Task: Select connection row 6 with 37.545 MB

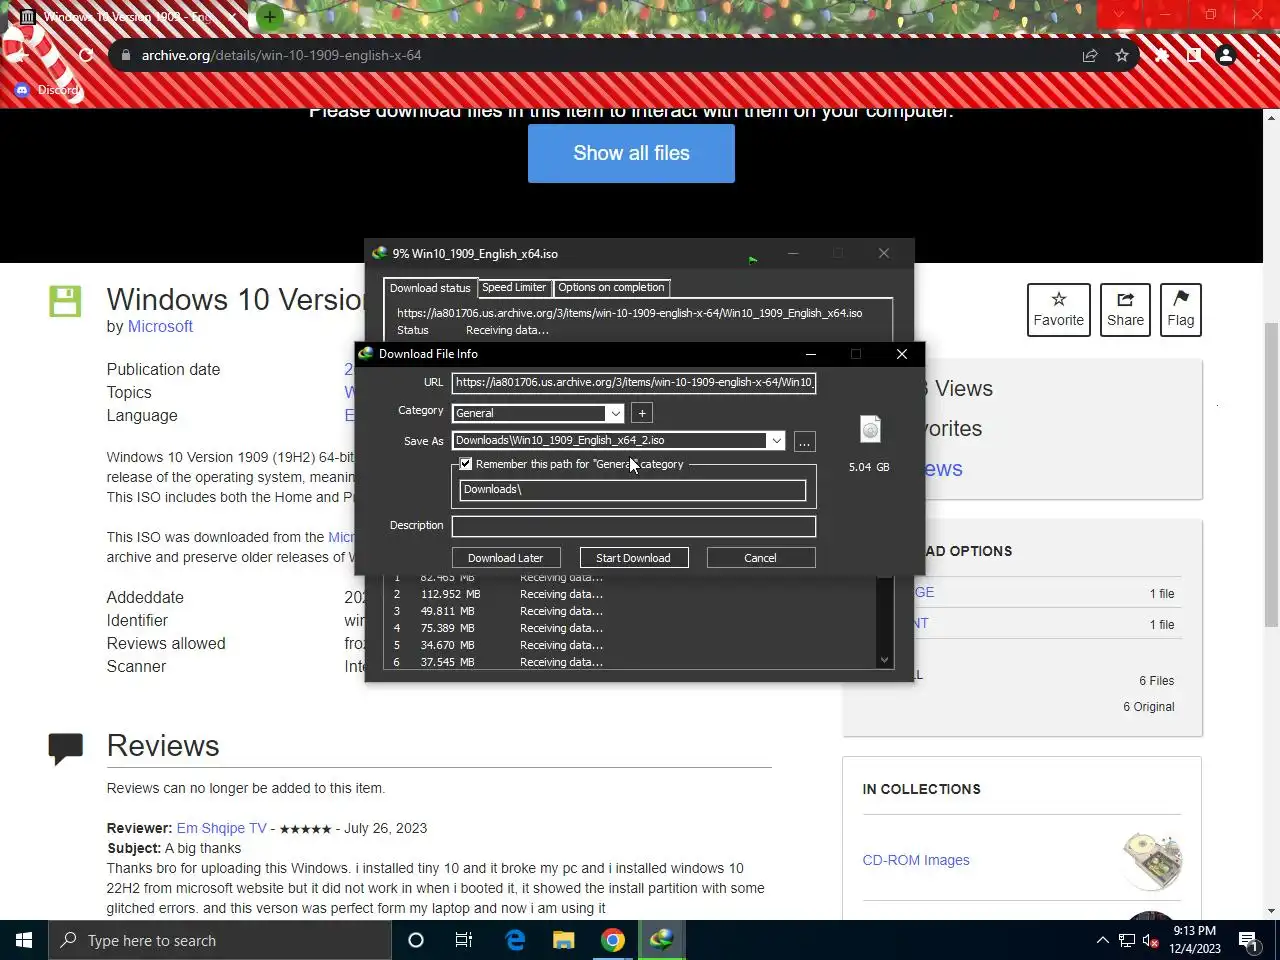Action: [630, 662]
